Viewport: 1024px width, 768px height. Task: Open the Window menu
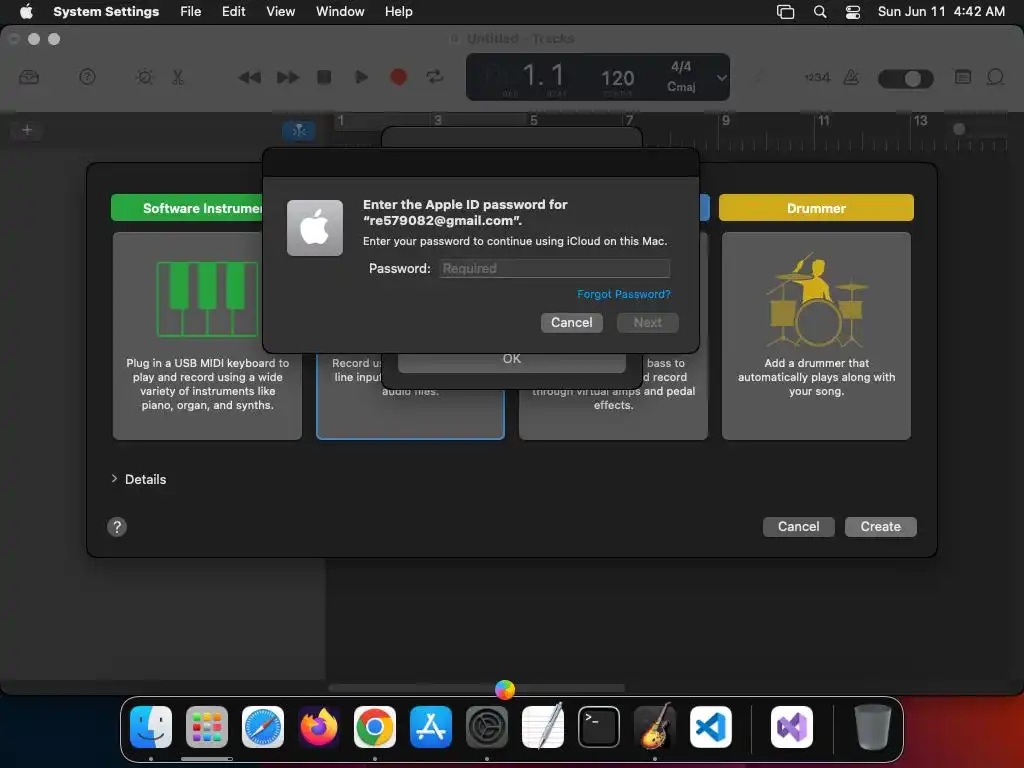click(x=340, y=12)
